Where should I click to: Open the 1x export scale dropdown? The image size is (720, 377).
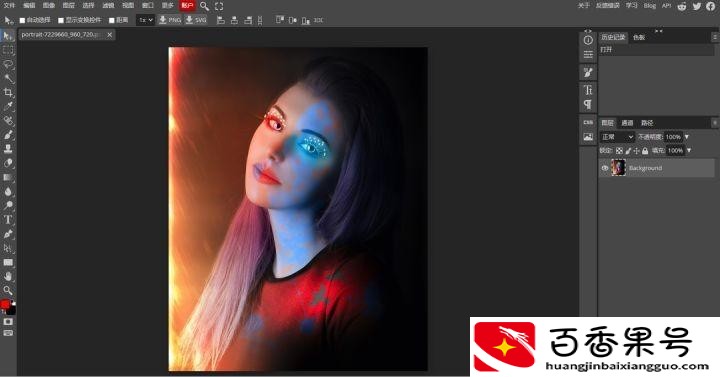click(x=146, y=20)
